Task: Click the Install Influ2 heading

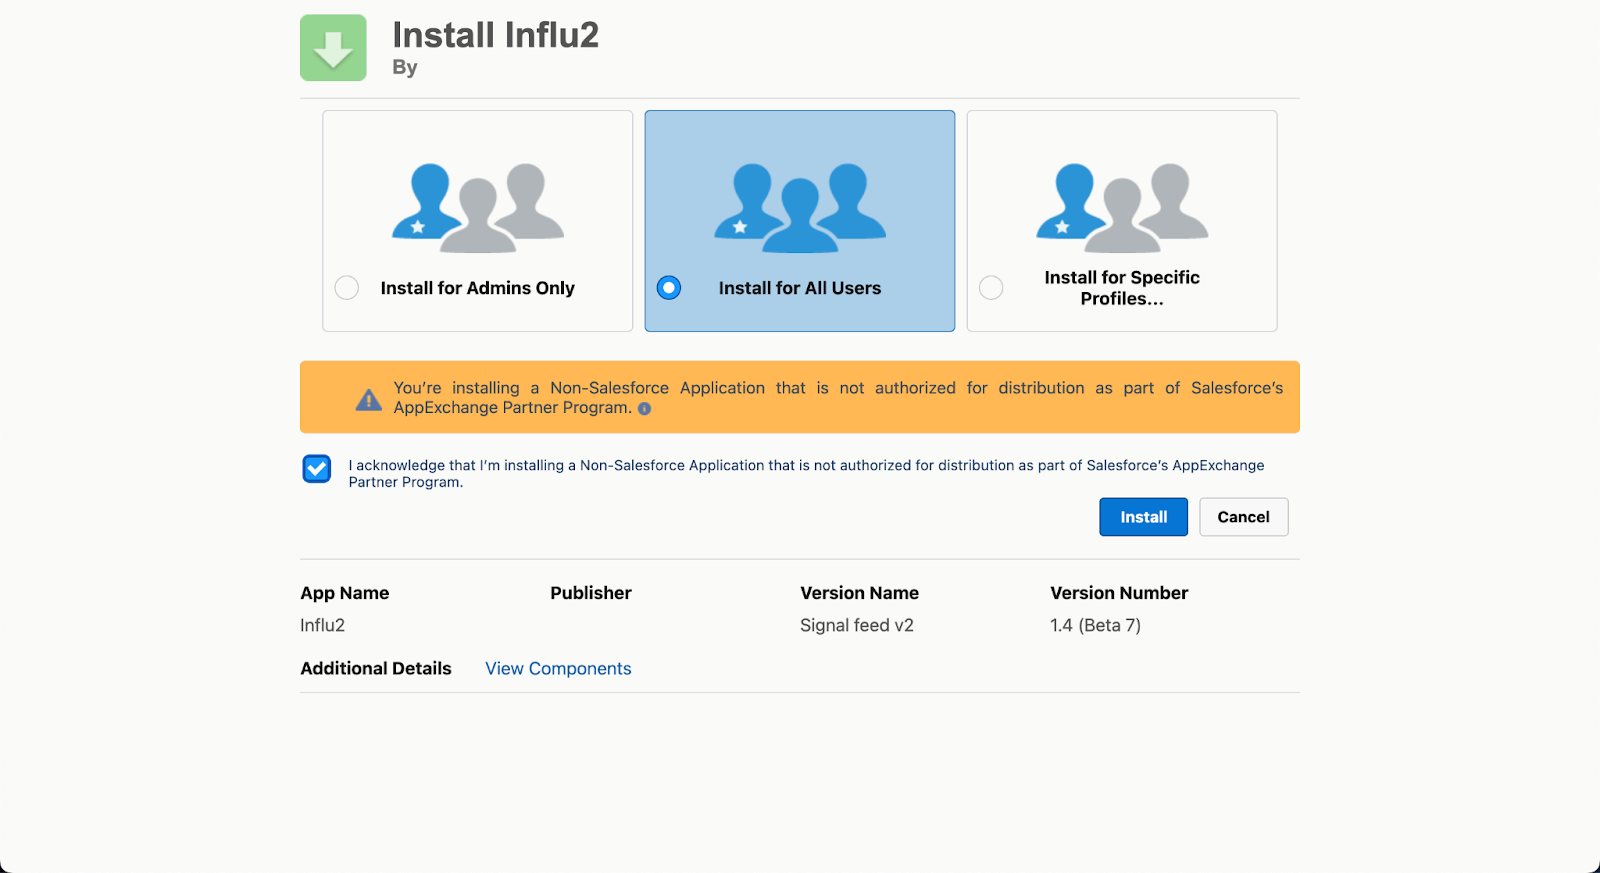Action: point(495,35)
